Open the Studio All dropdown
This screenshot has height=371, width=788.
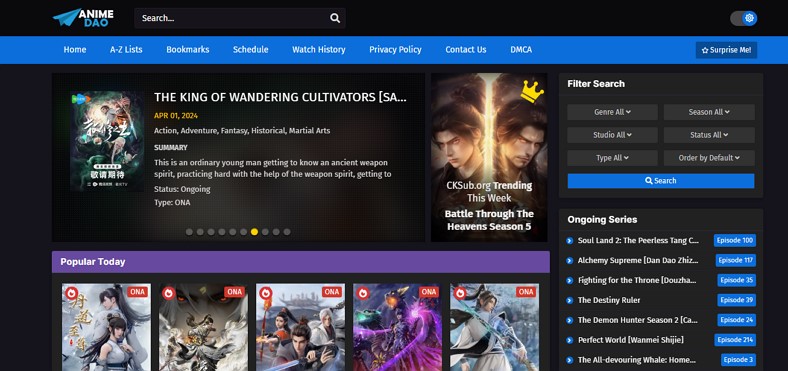pos(612,135)
